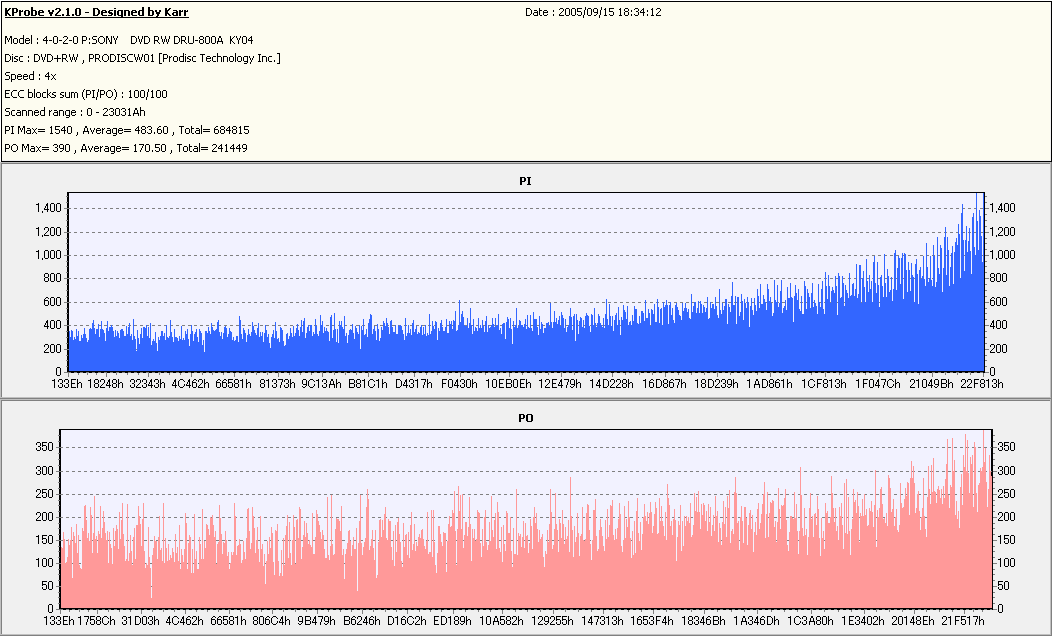1052x636 pixels.
Task: Click the KProbe v2.1.0 - Designed by Karr title
Action: [x=96, y=12]
